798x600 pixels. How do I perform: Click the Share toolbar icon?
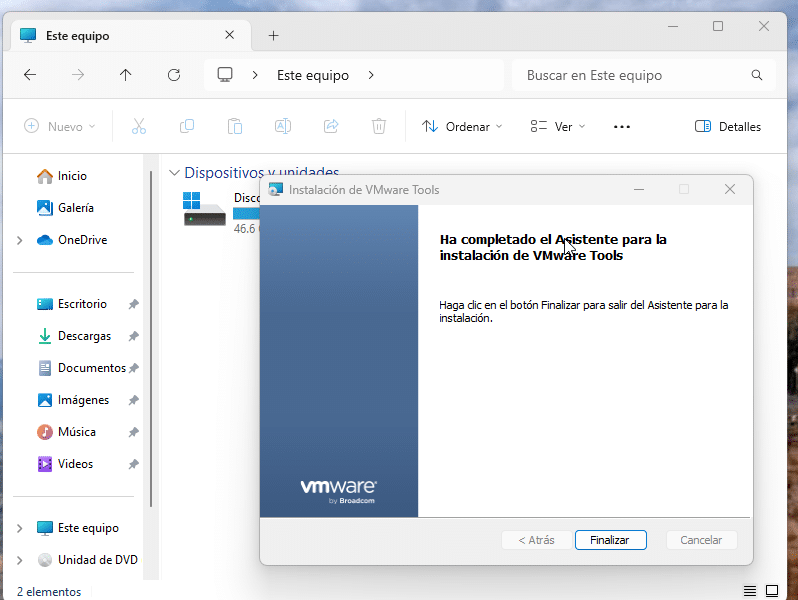pos(331,126)
